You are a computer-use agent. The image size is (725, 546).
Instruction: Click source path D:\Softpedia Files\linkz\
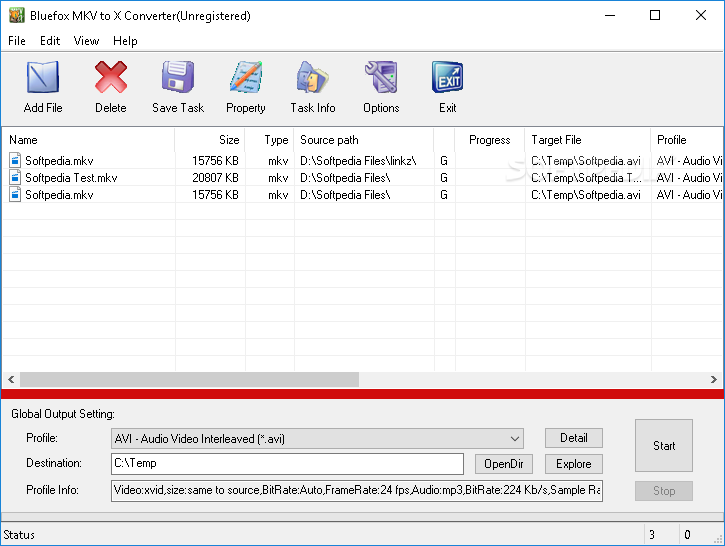(358, 161)
